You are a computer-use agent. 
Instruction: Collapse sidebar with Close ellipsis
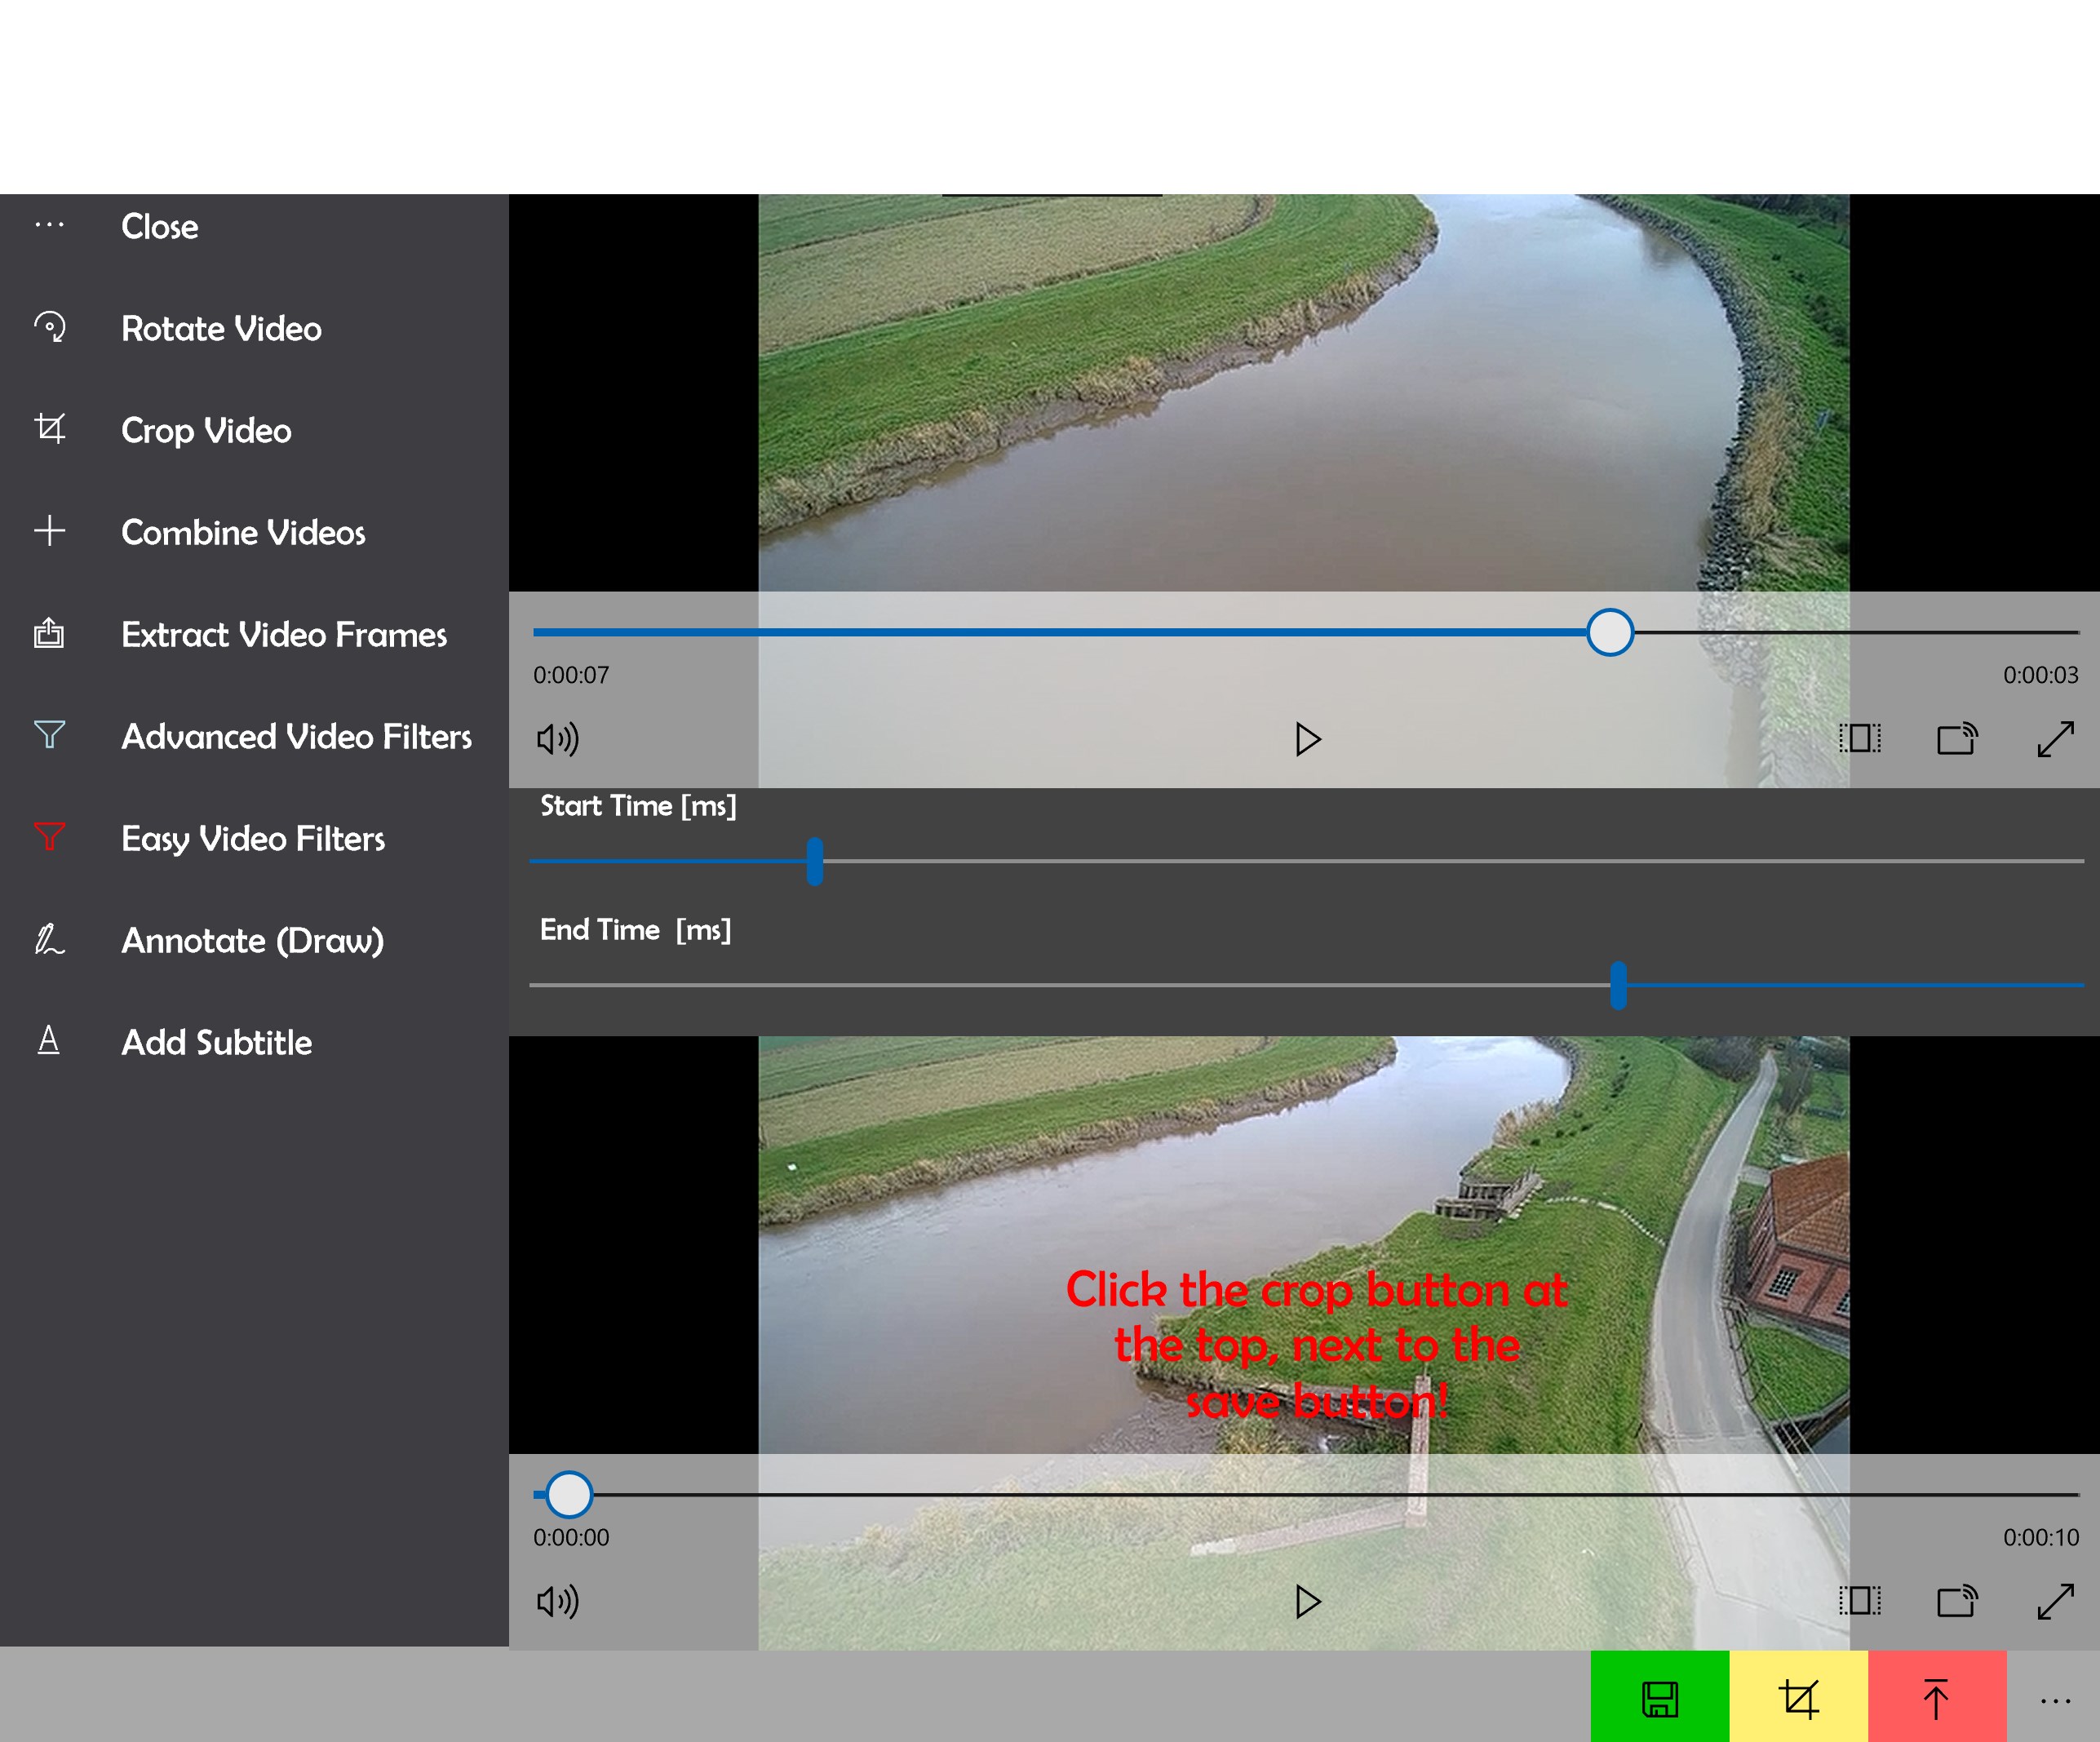[49, 226]
